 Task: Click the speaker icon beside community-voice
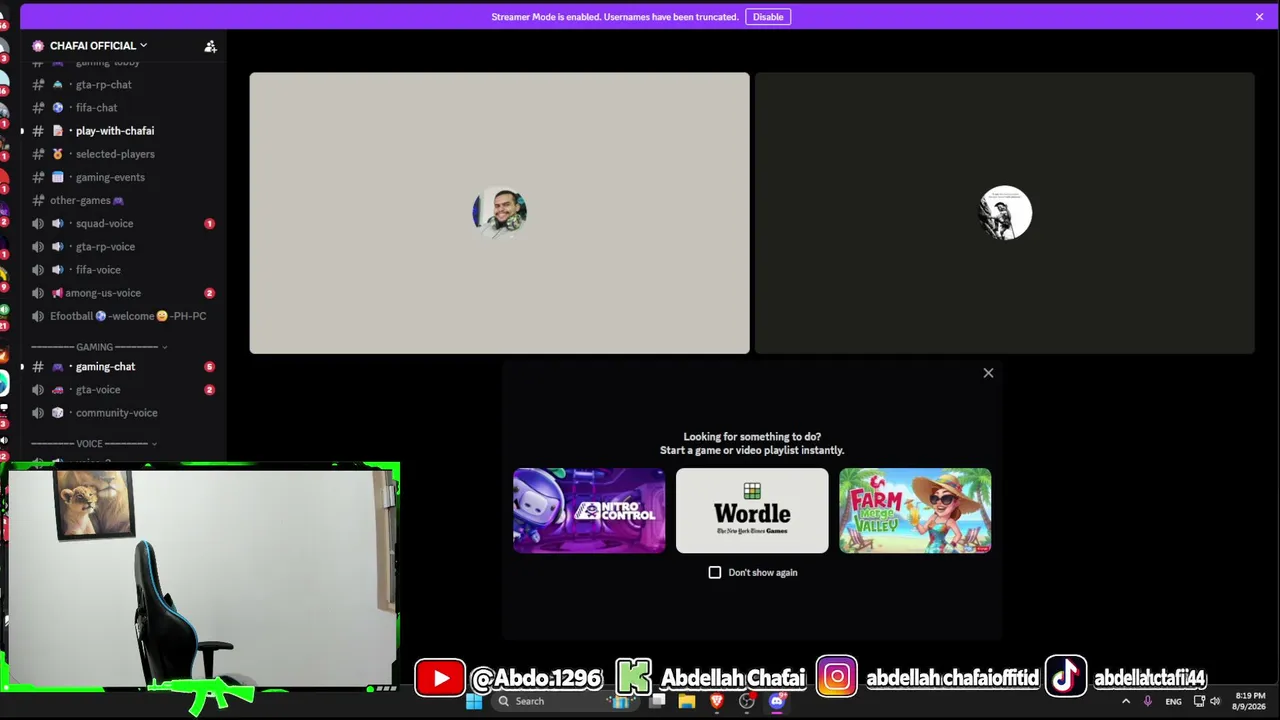coord(38,413)
